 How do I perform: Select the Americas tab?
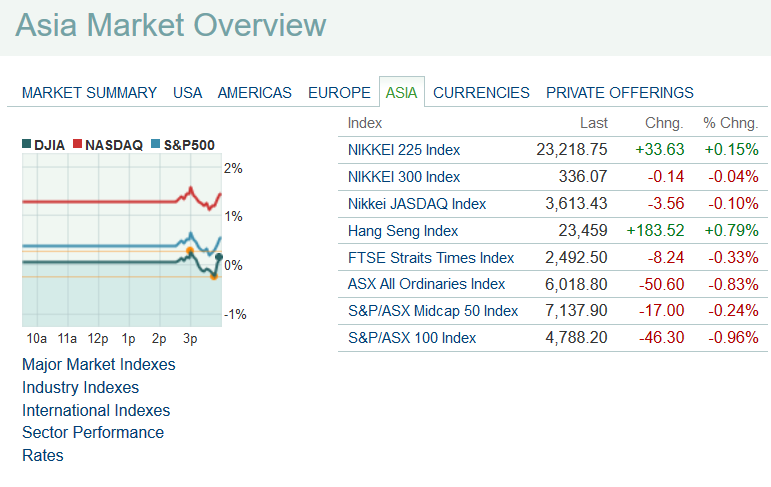255,92
